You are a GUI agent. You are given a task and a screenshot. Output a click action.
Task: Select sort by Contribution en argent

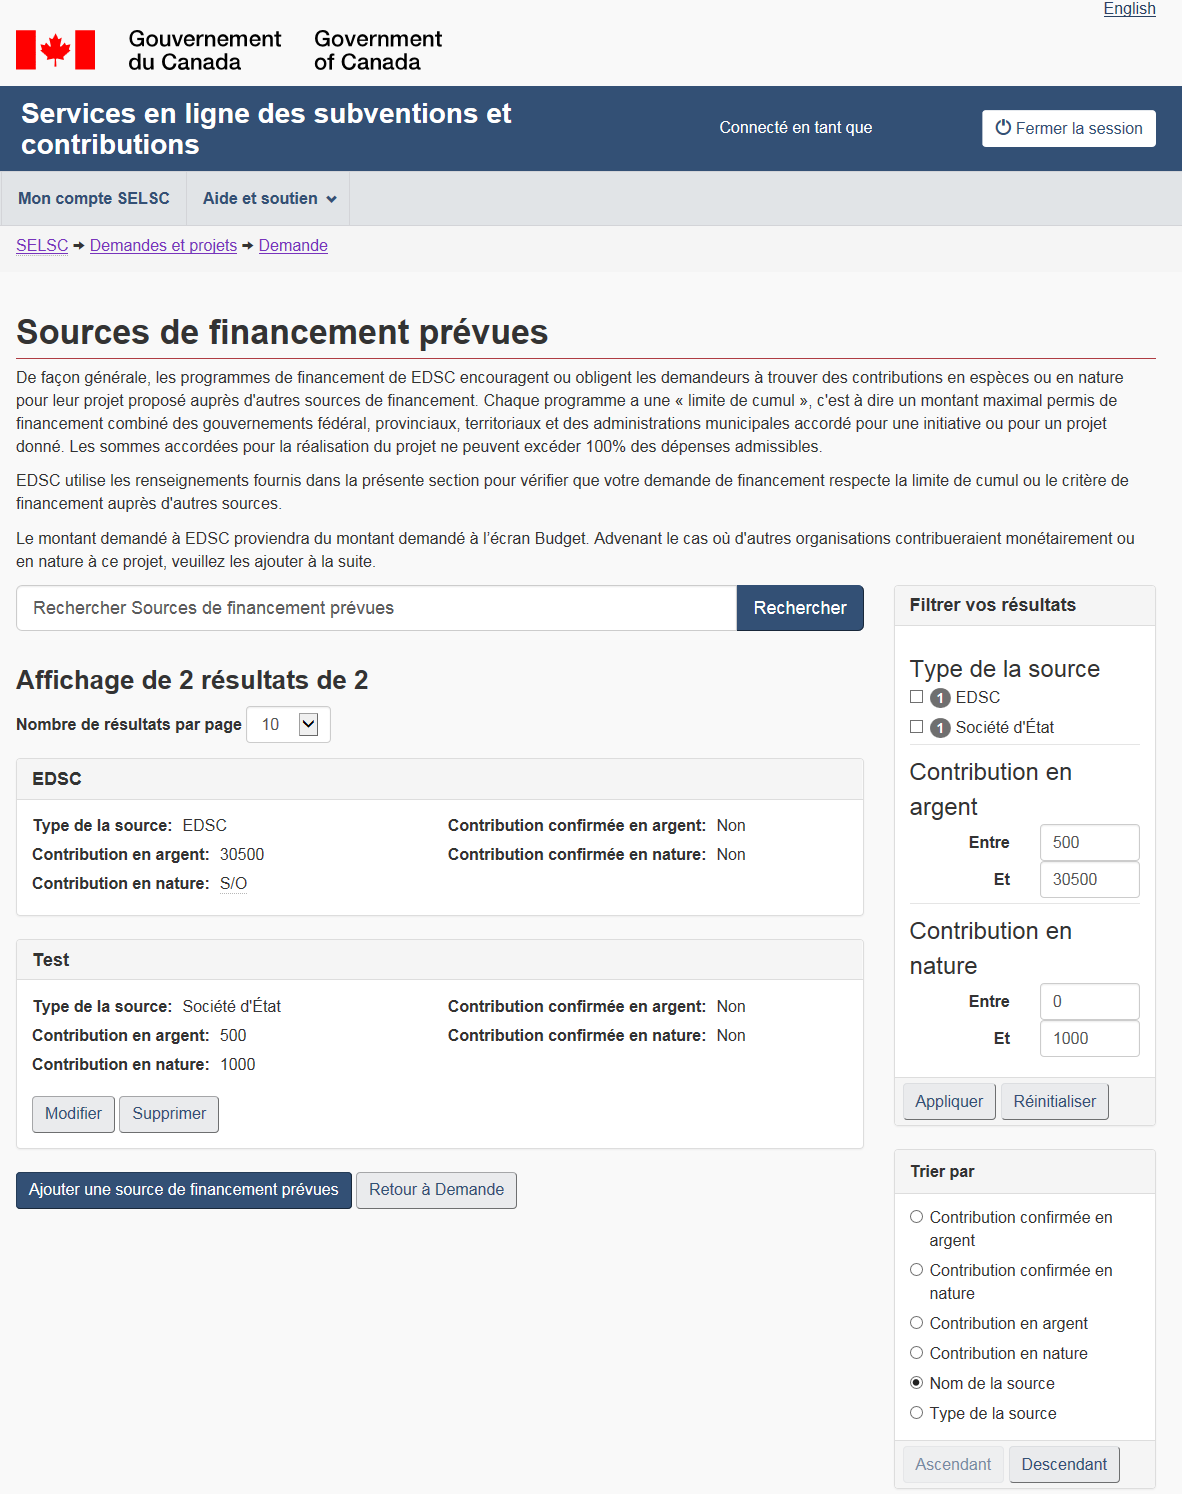(916, 1323)
